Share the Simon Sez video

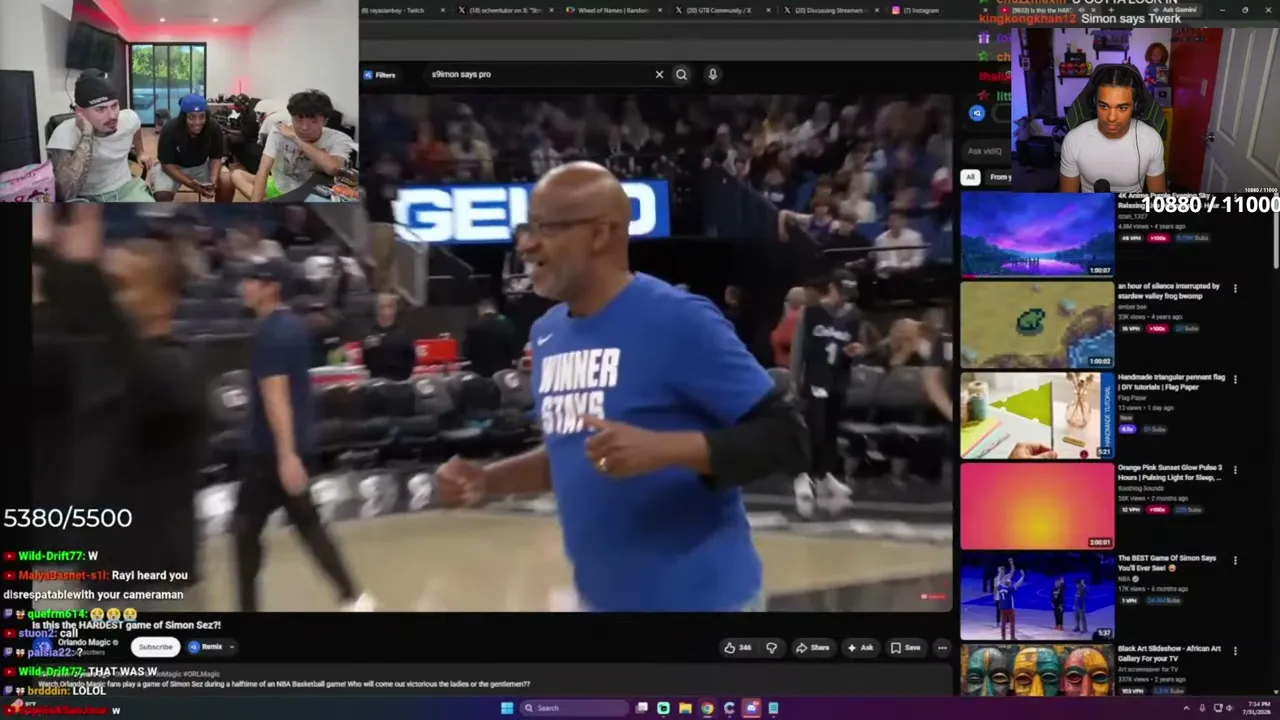(812, 648)
